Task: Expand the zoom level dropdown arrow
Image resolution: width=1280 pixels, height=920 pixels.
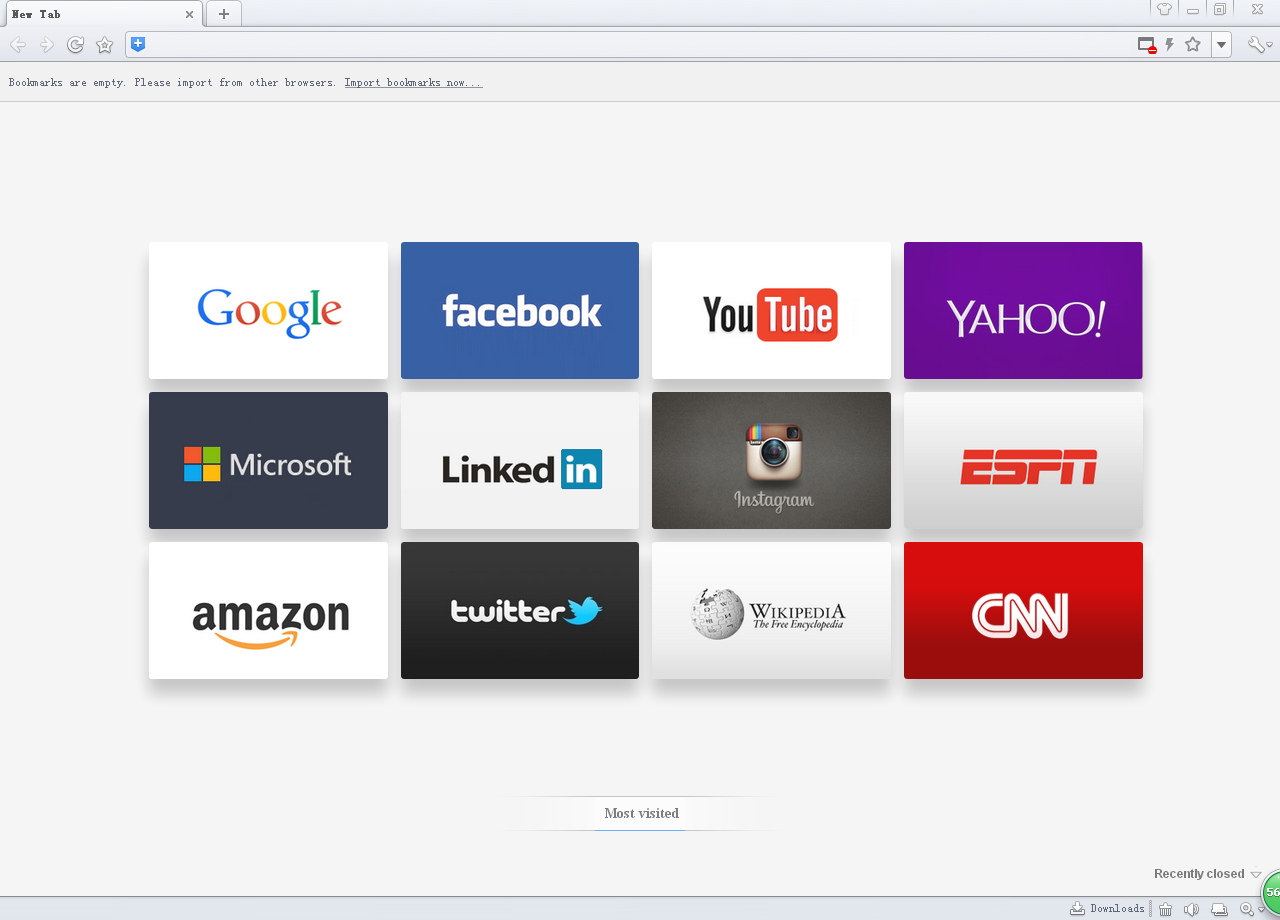Action: (x=1262, y=910)
